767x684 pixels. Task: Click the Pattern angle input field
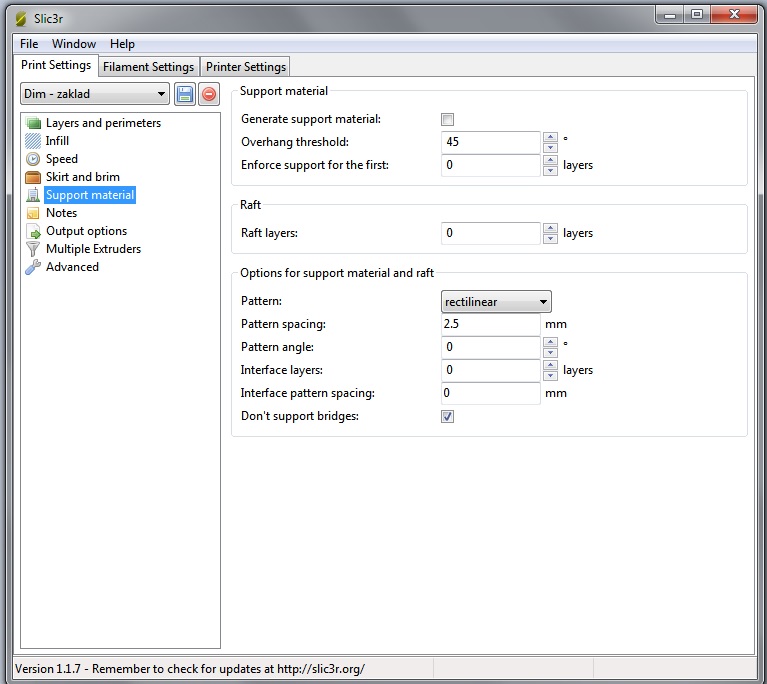[x=491, y=347]
